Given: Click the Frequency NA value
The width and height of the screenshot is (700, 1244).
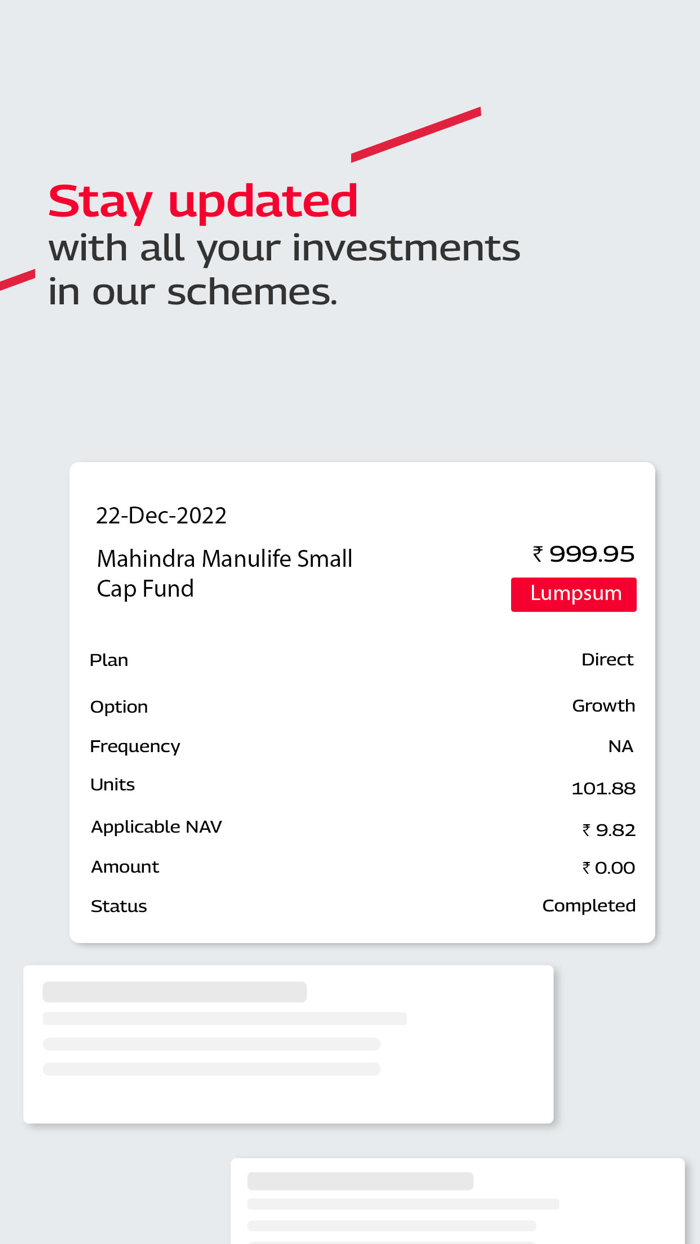Looking at the screenshot, I should (621, 746).
